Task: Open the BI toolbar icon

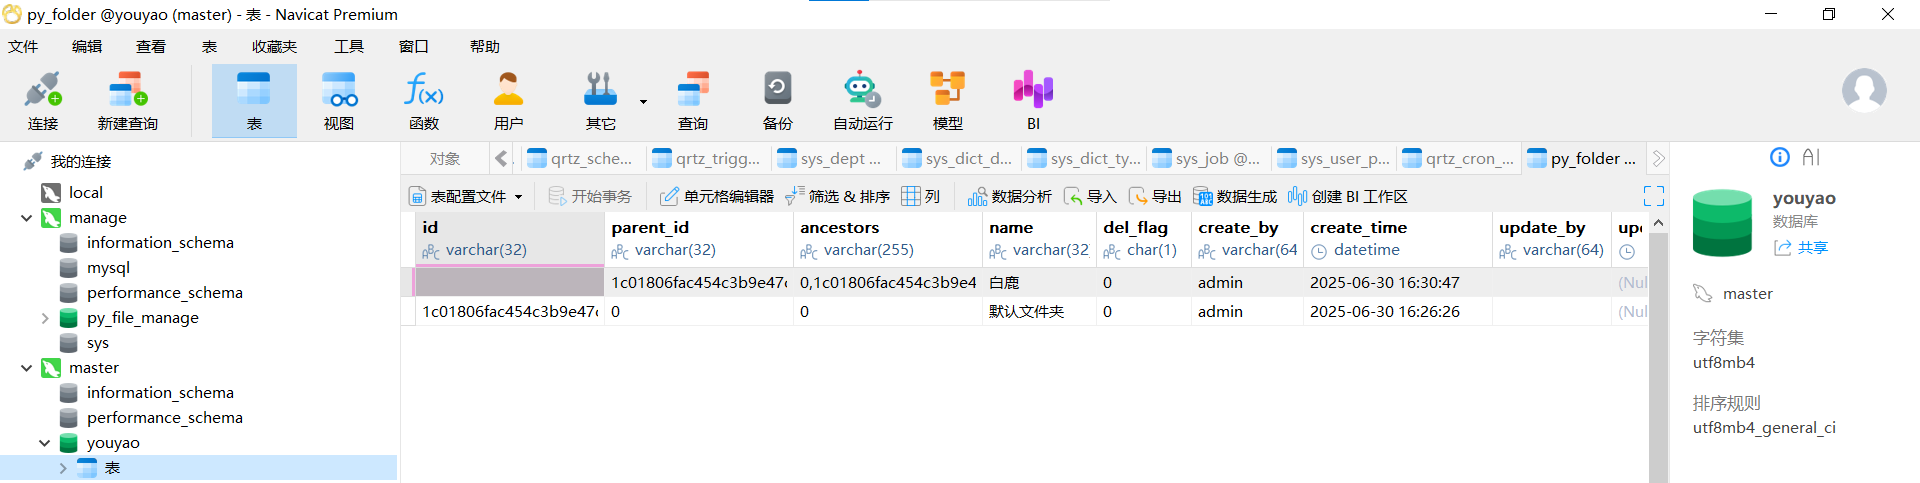Action: click(1033, 101)
